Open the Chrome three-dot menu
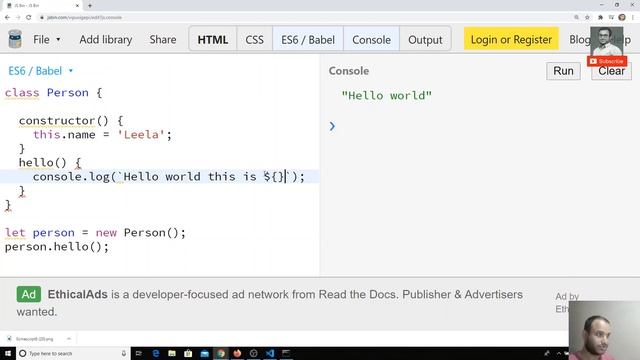This screenshot has width=640, height=360. click(633, 17)
